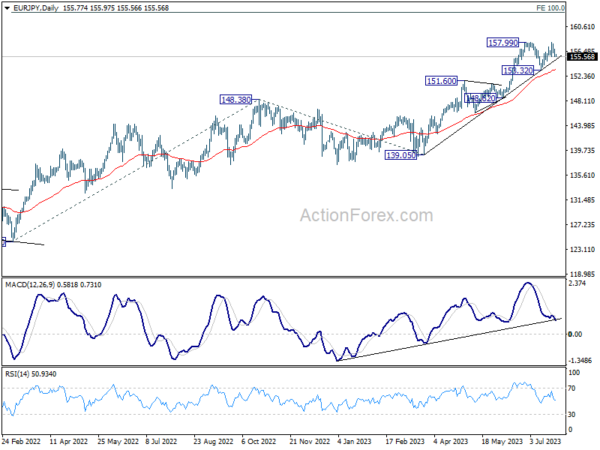This screenshot has height=450, width=600.
Task: Click the RSI 30 level label
Action: click(572, 414)
